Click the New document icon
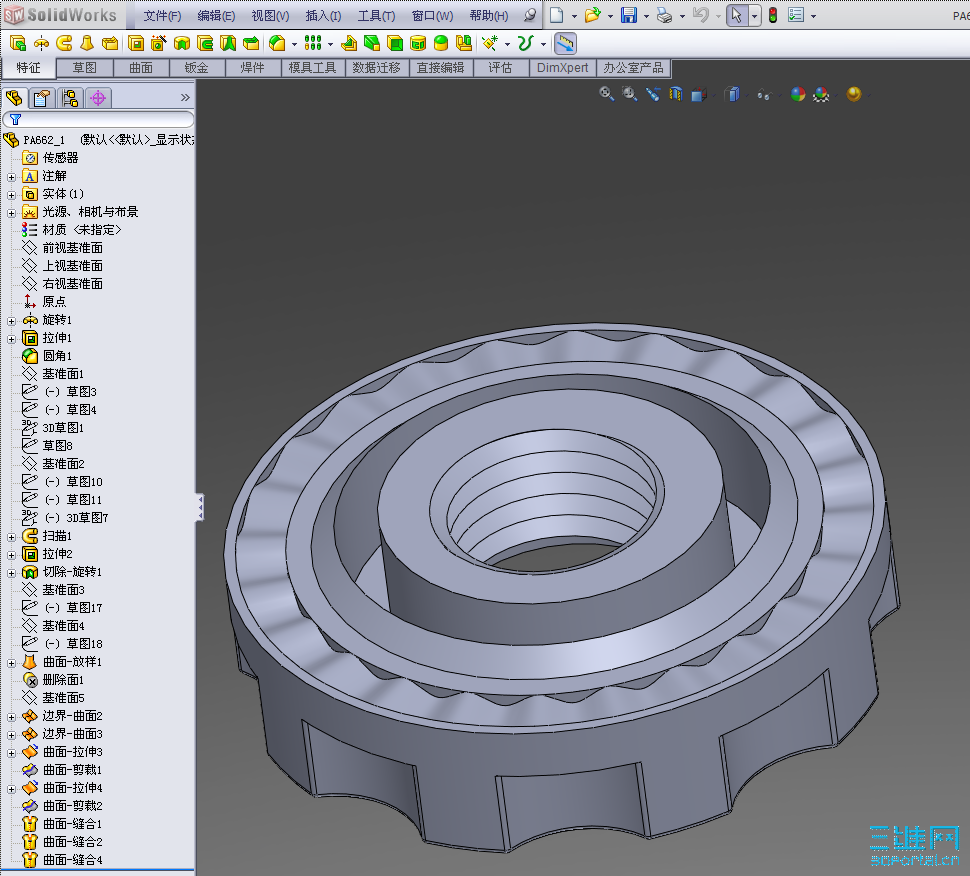This screenshot has width=970, height=876. (x=557, y=15)
